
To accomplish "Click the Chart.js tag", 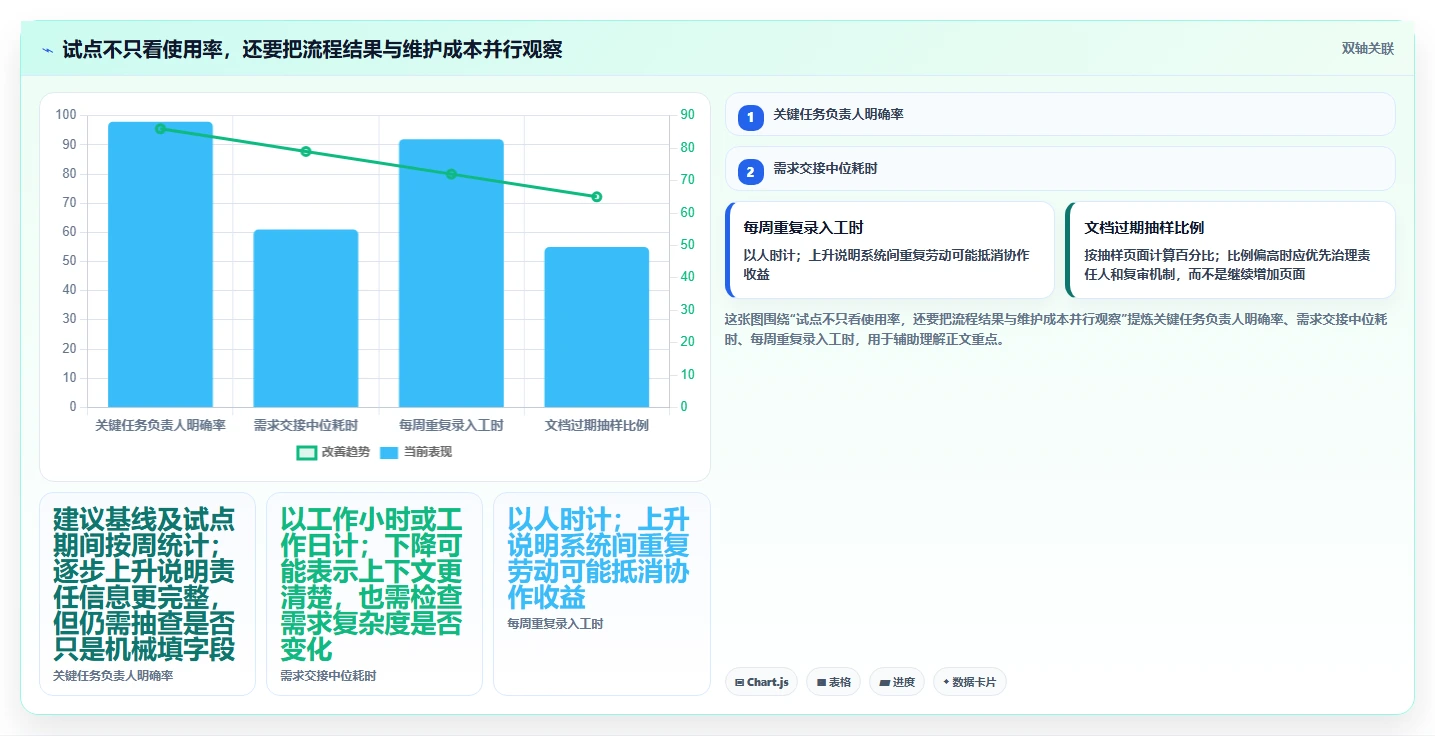I will [761, 682].
